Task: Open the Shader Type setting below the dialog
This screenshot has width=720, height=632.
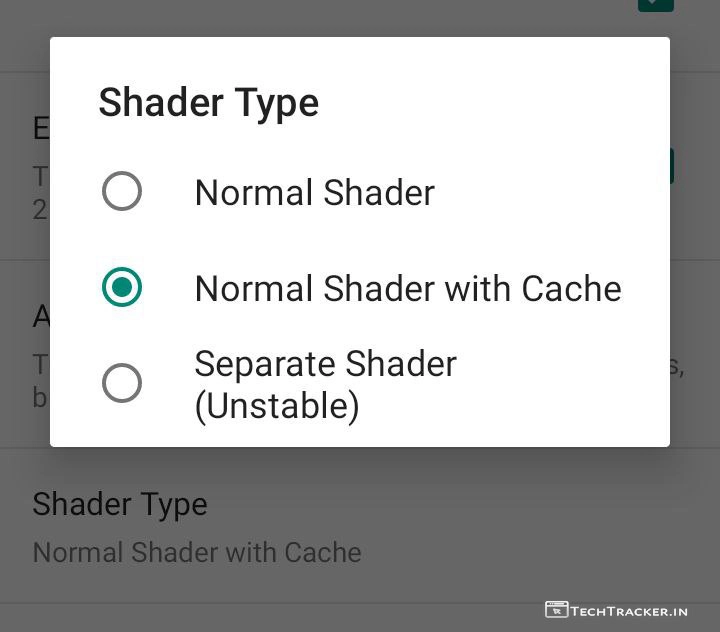Action: click(120, 504)
